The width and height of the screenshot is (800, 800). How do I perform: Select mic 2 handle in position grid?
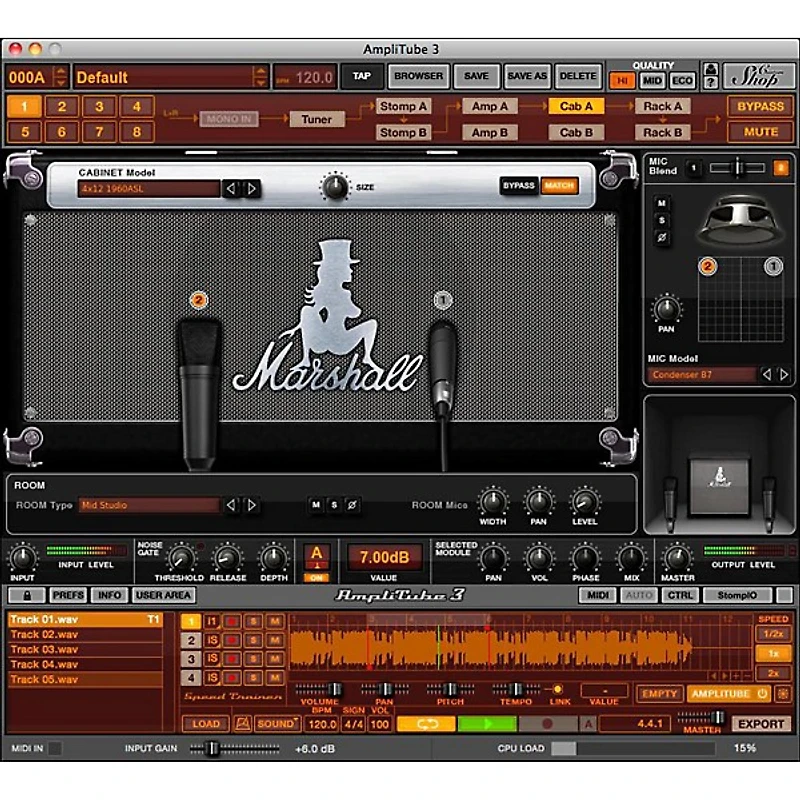[x=707, y=266]
